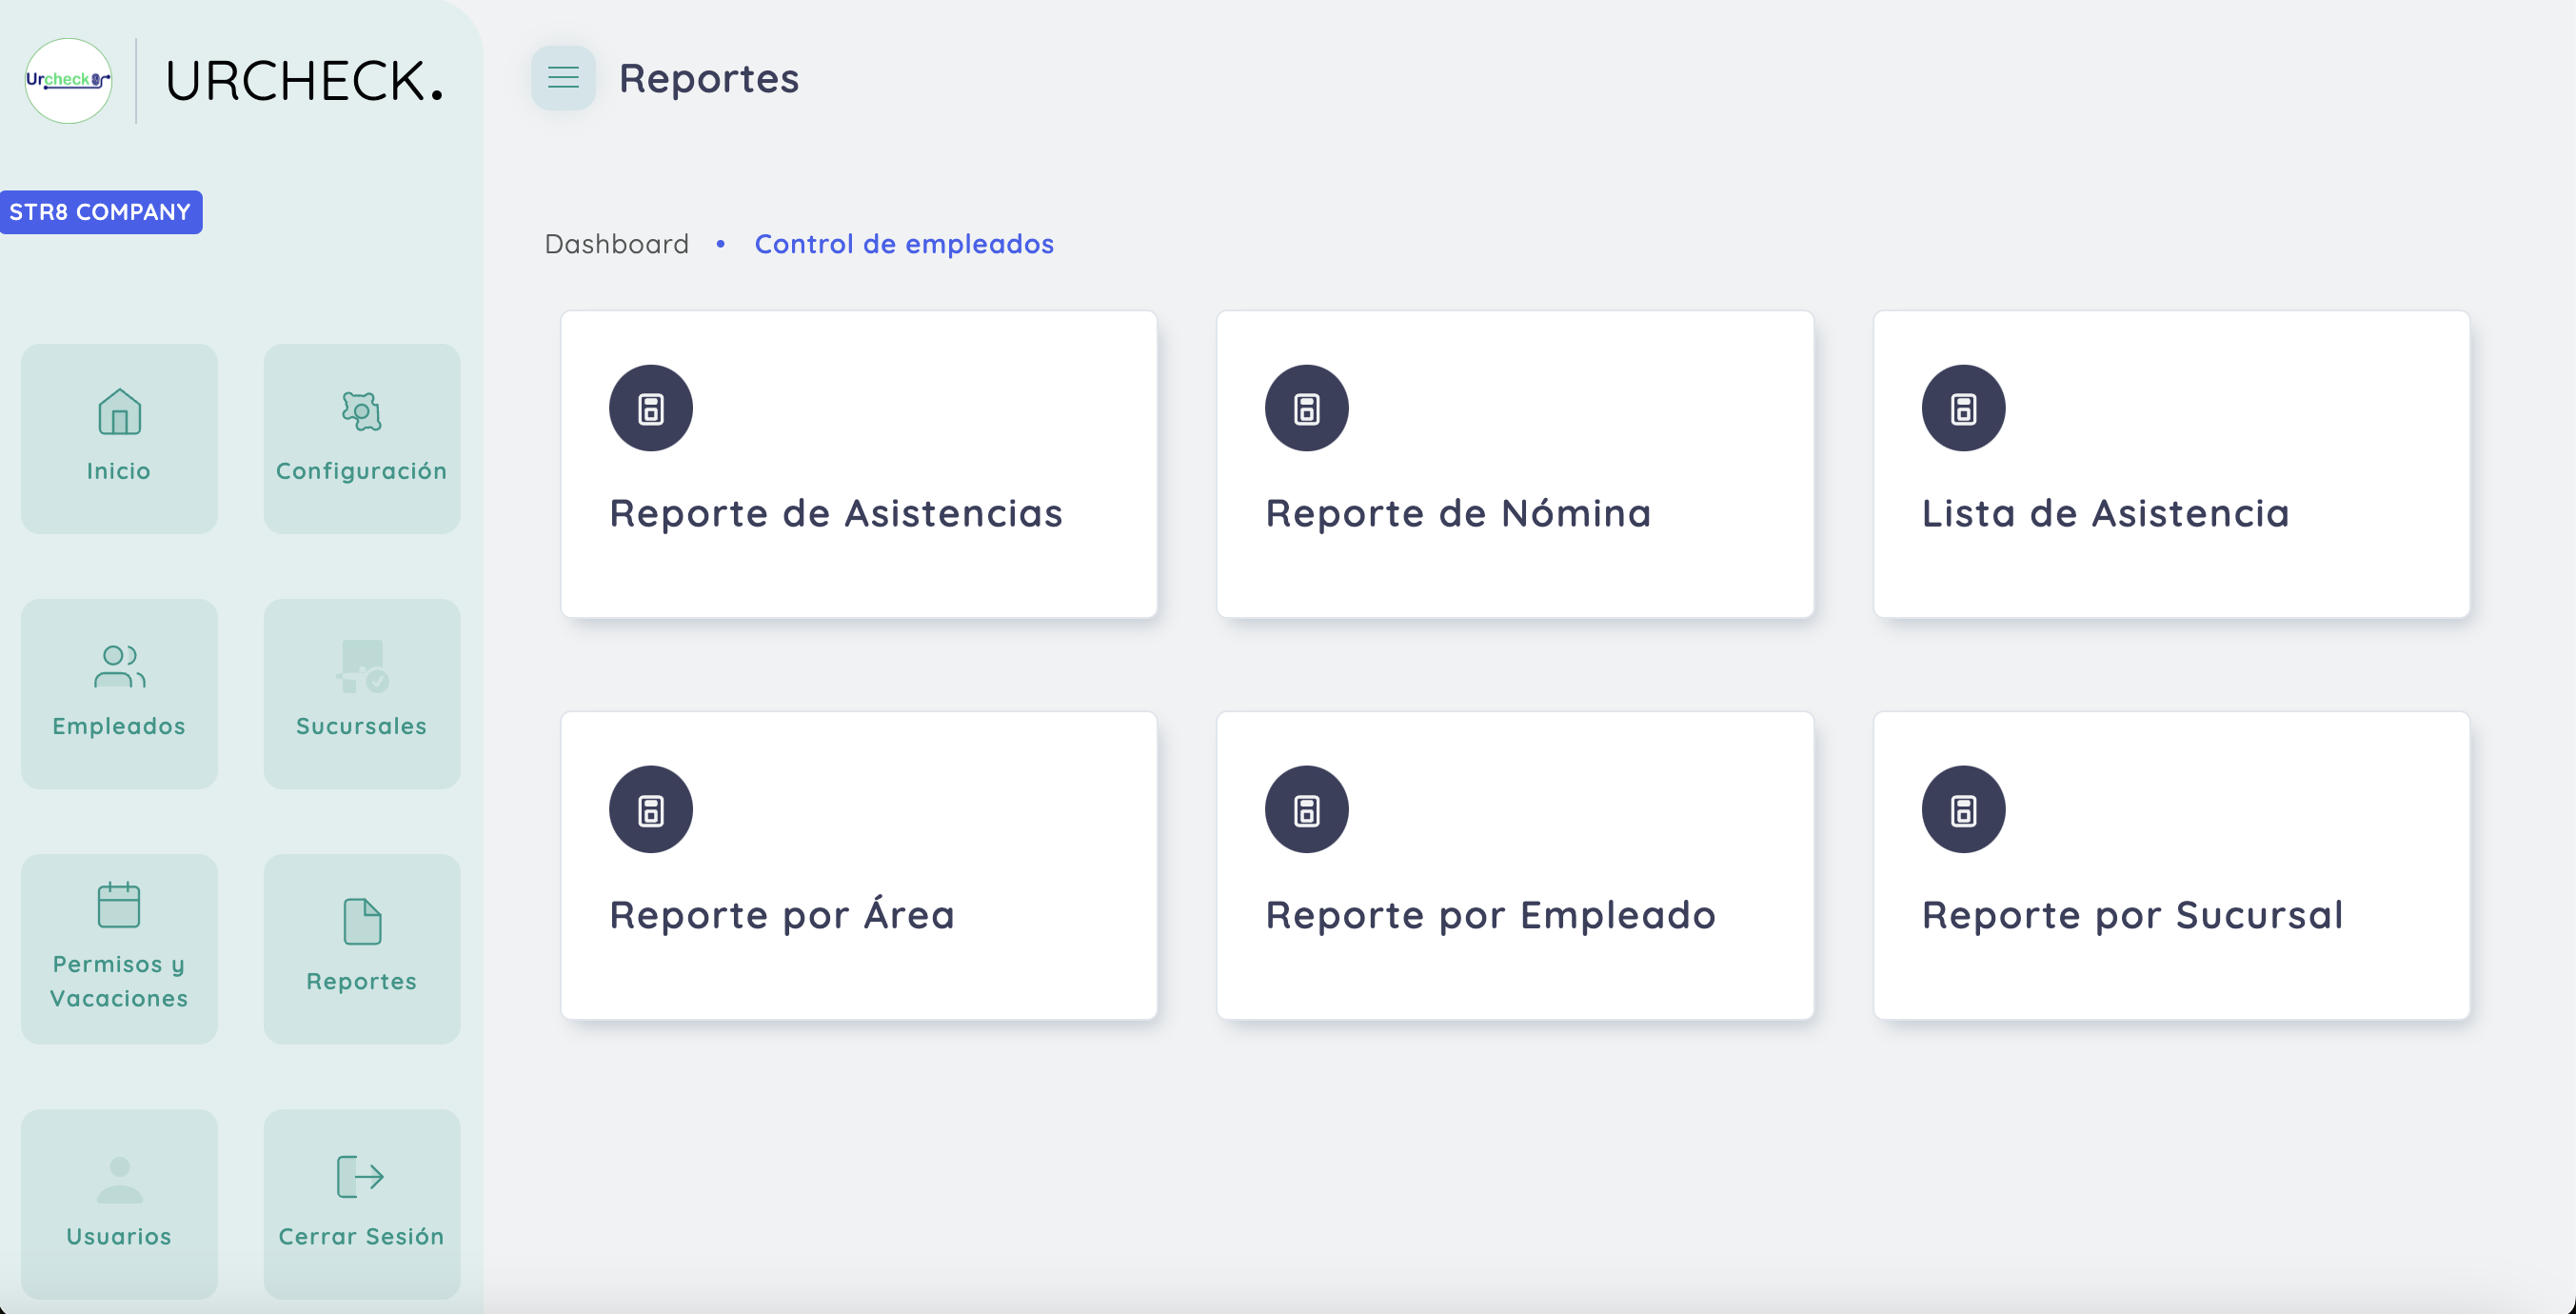This screenshot has width=2576, height=1314.
Task: Open Usuarios person icon
Action: point(119,1180)
